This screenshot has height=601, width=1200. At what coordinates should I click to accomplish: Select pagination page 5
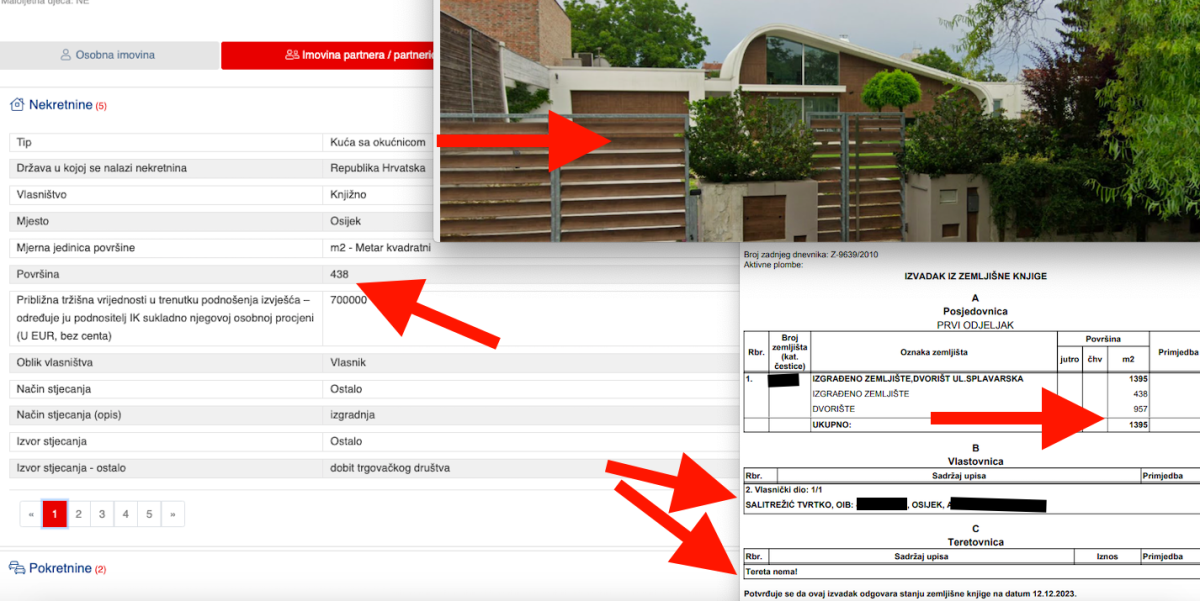pyautogui.click(x=149, y=514)
